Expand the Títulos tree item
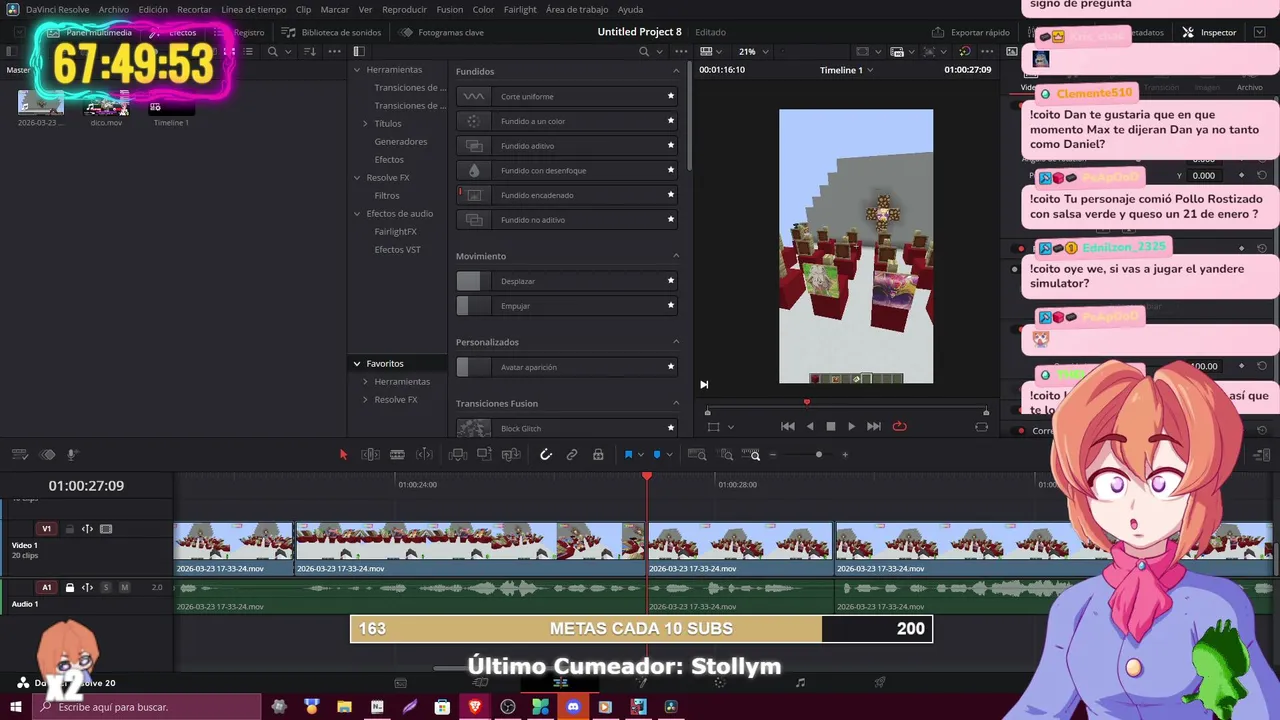 365,124
